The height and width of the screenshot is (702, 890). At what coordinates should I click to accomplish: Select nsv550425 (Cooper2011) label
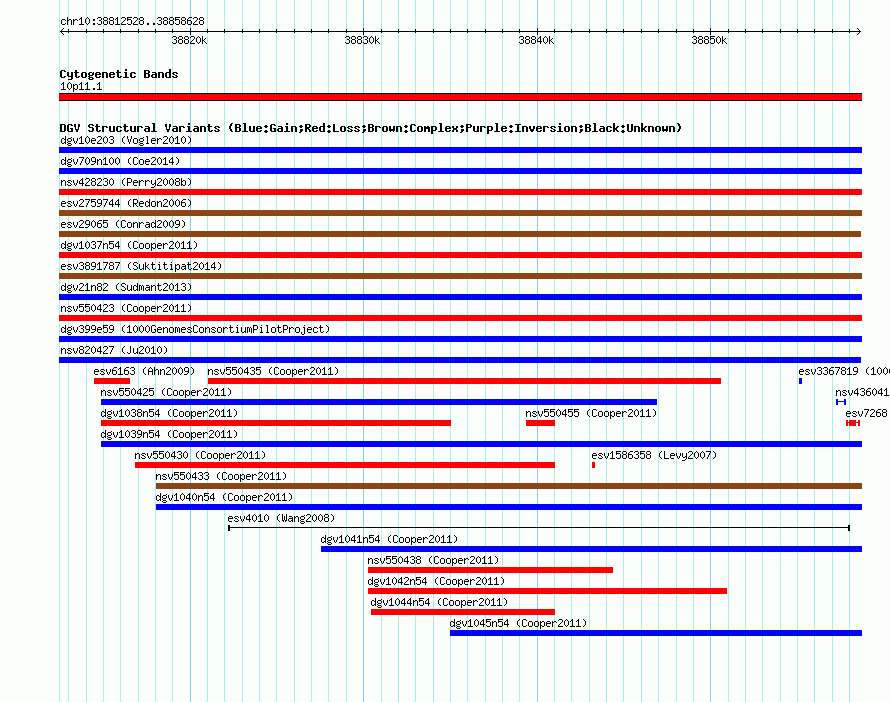coord(166,392)
